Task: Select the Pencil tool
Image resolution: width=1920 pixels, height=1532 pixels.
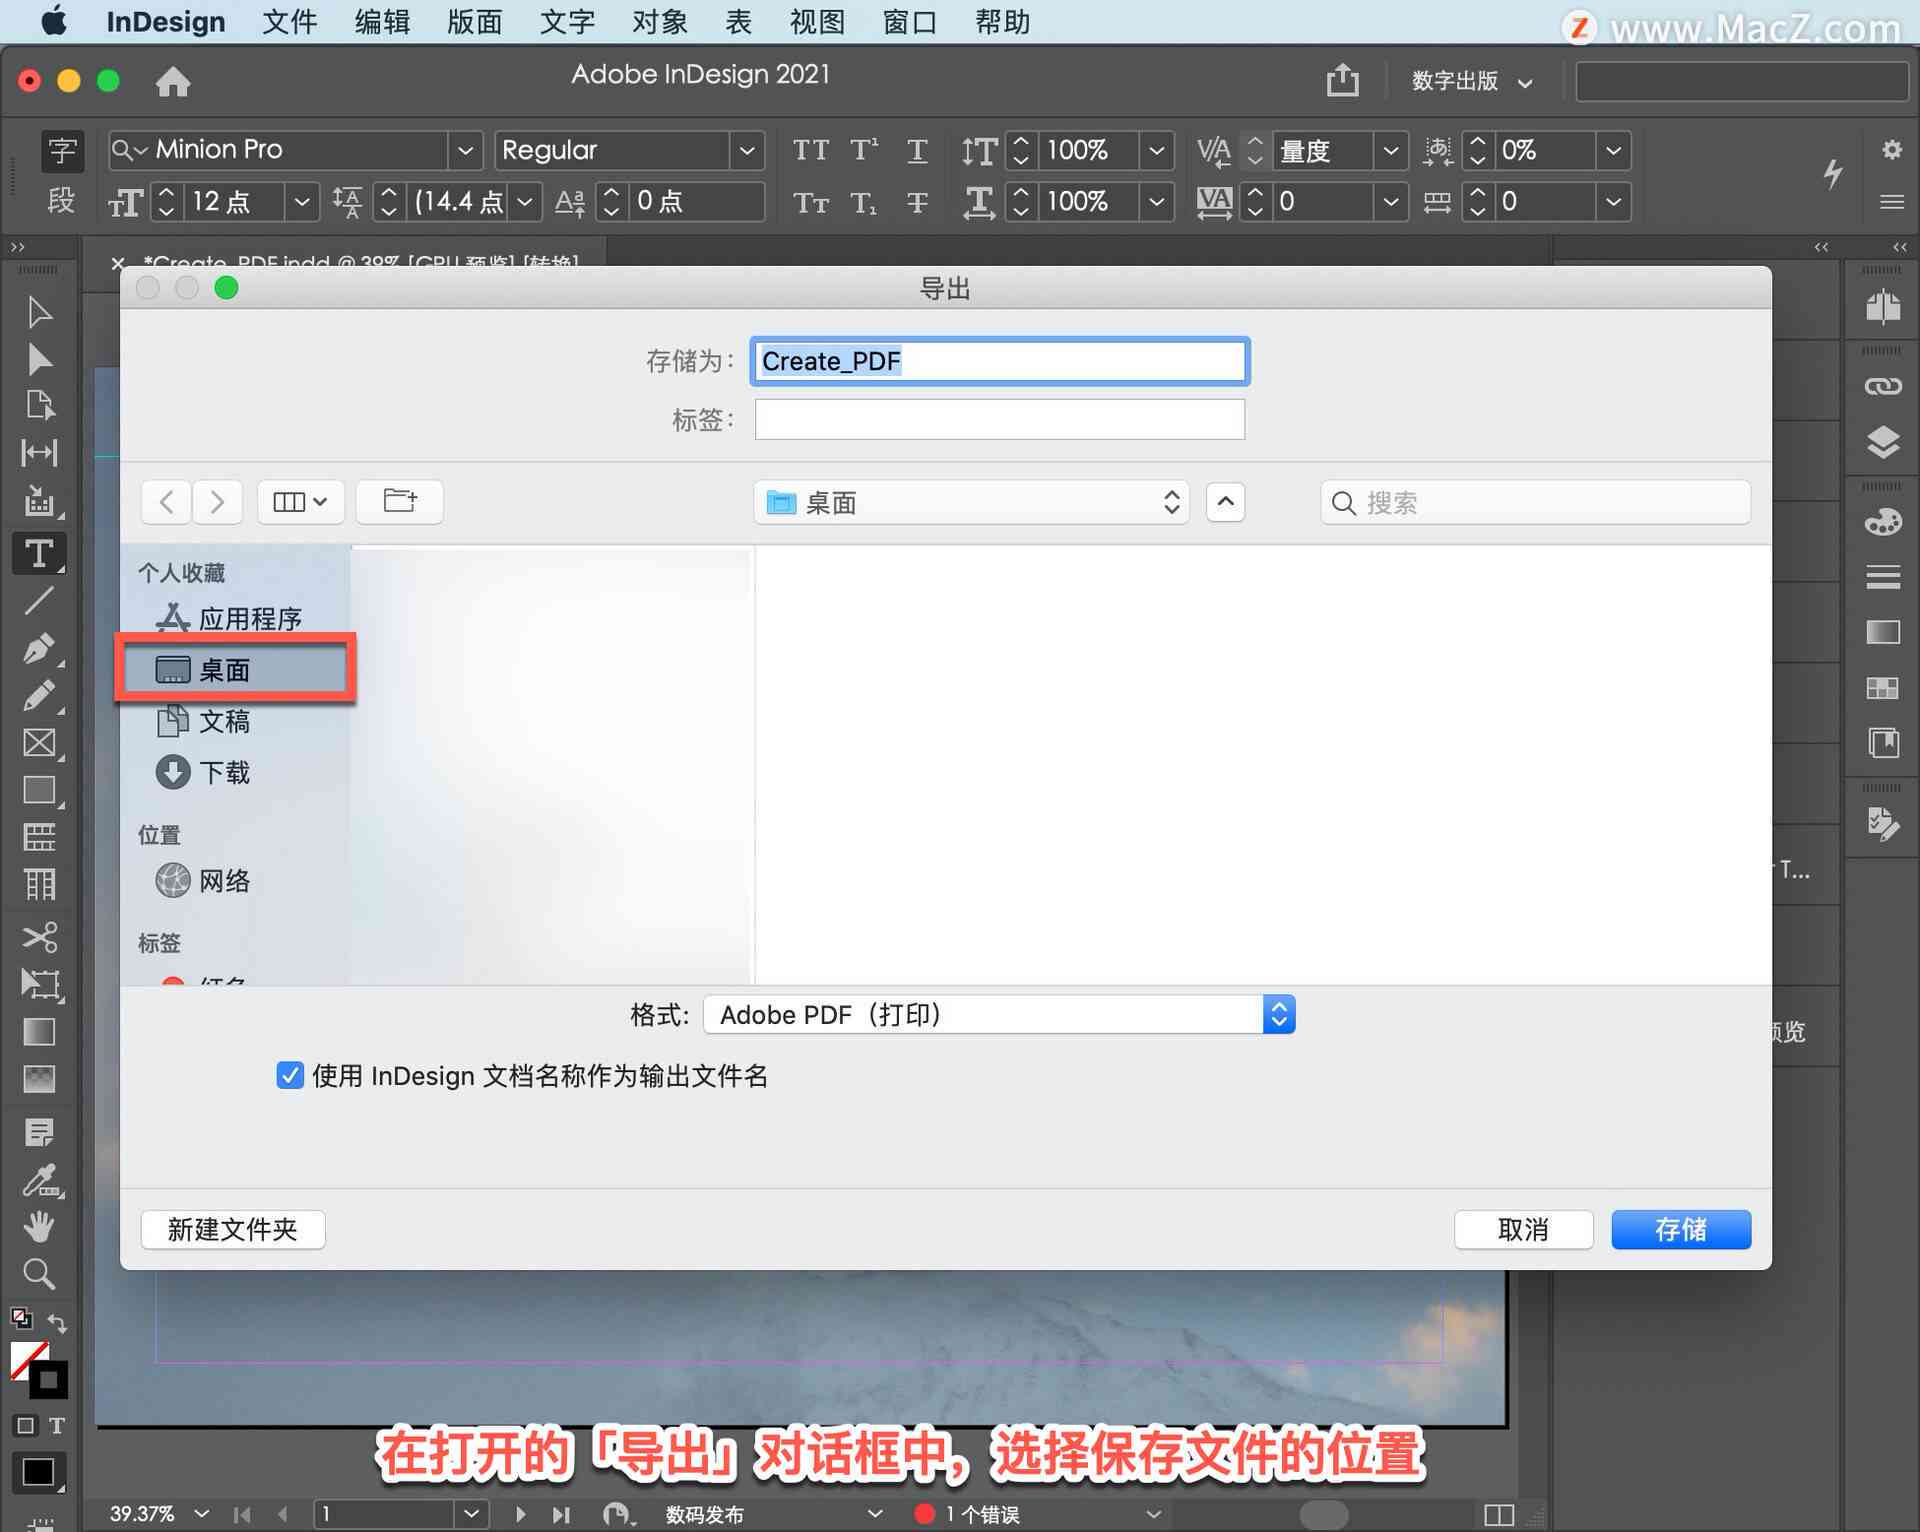Action: tap(39, 695)
